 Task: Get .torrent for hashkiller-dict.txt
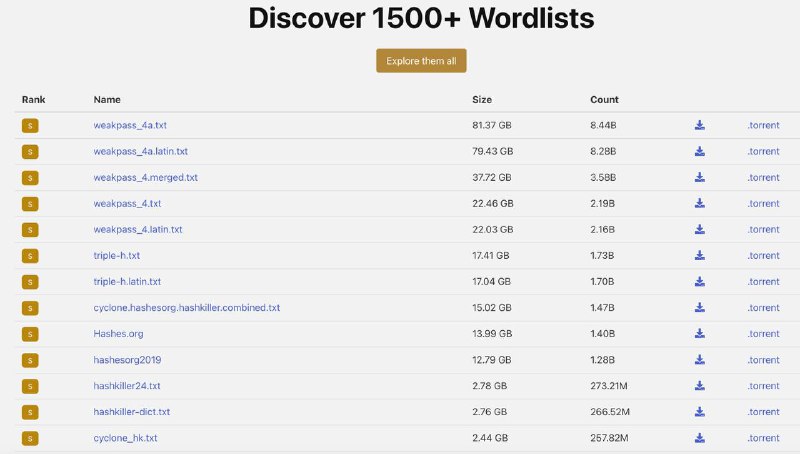pyautogui.click(x=763, y=412)
